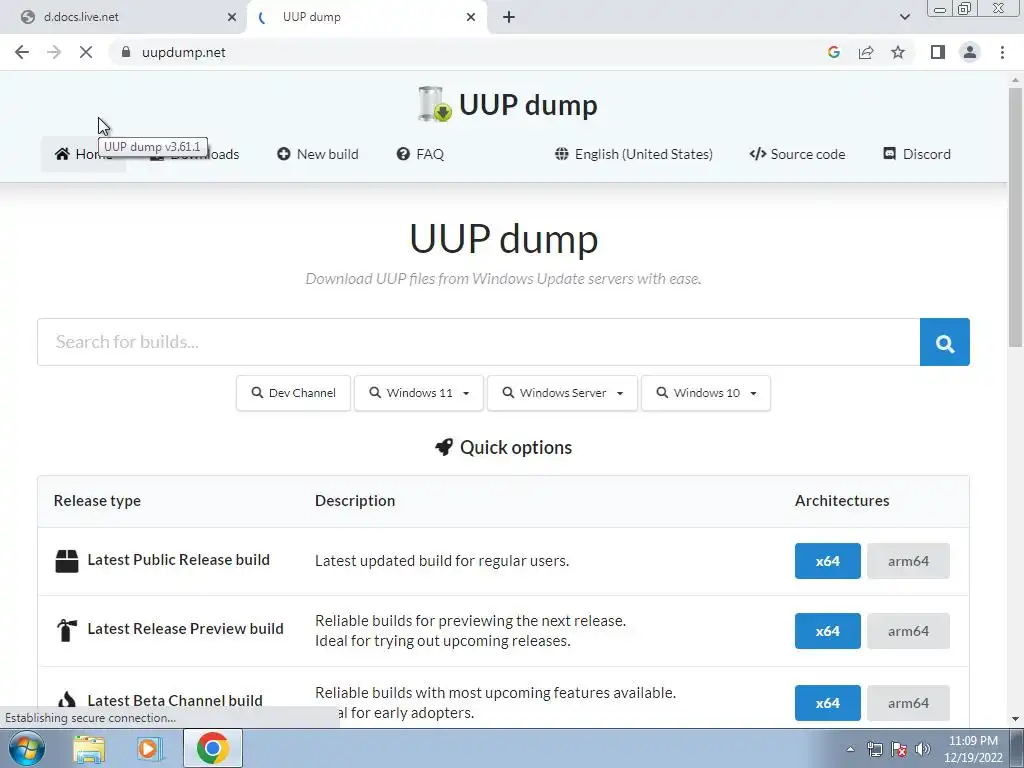
Task: Click the Downloads navigation item
Action: coord(195,154)
